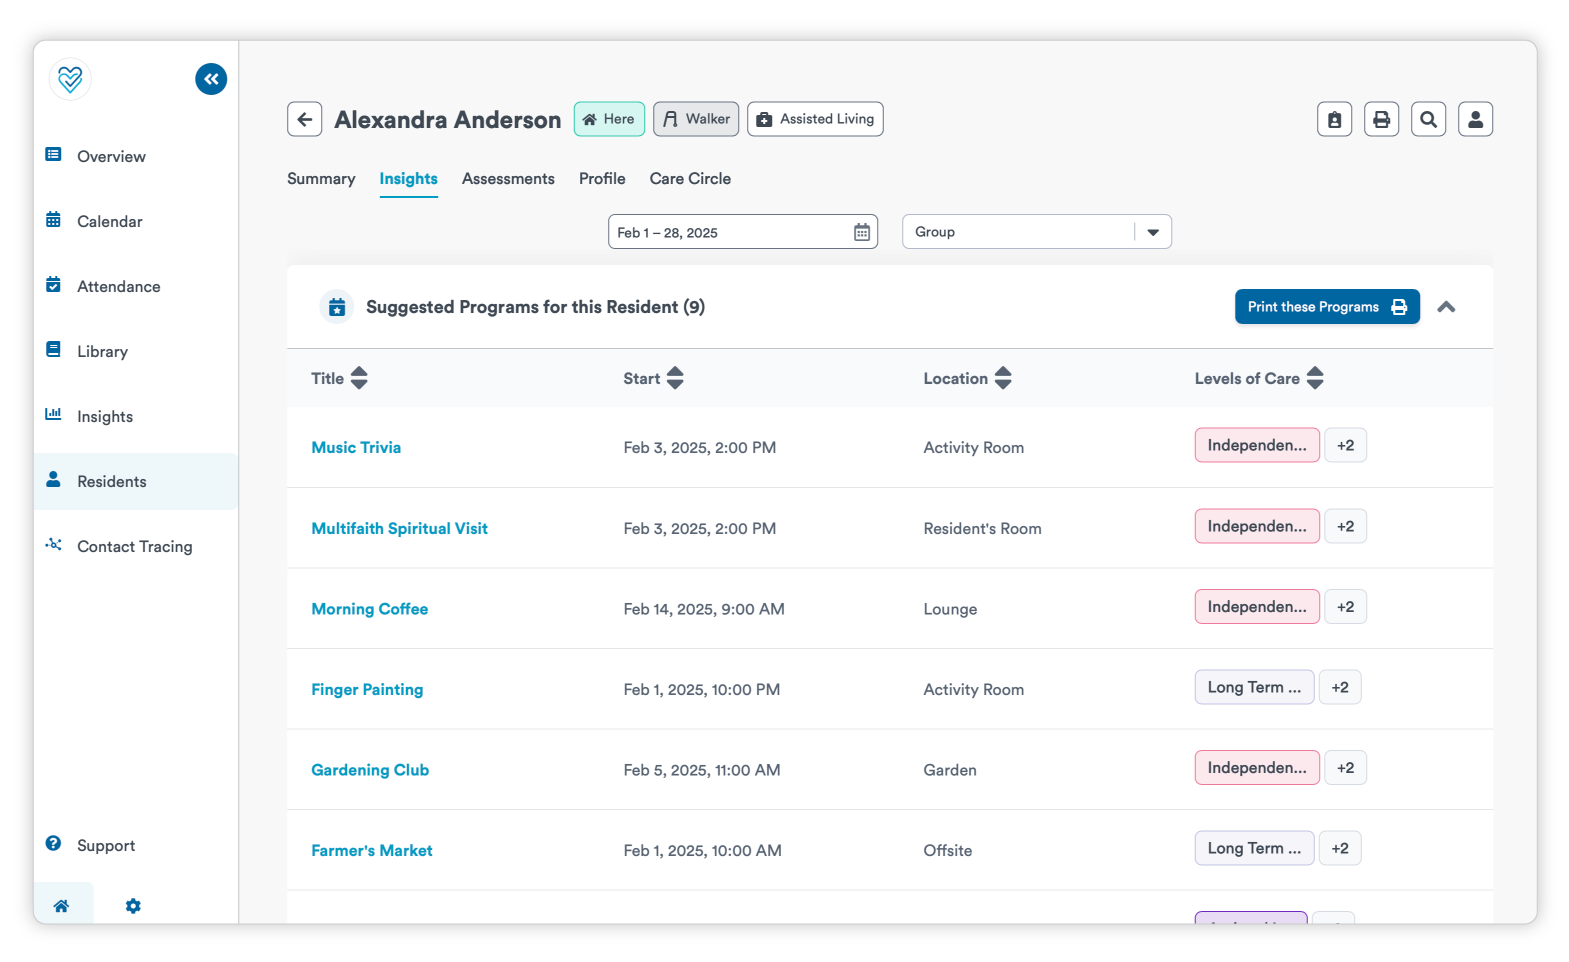Screen dimensions: 1569x962
Task: Open Attendance in the sidebar
Action: (136, 286)
